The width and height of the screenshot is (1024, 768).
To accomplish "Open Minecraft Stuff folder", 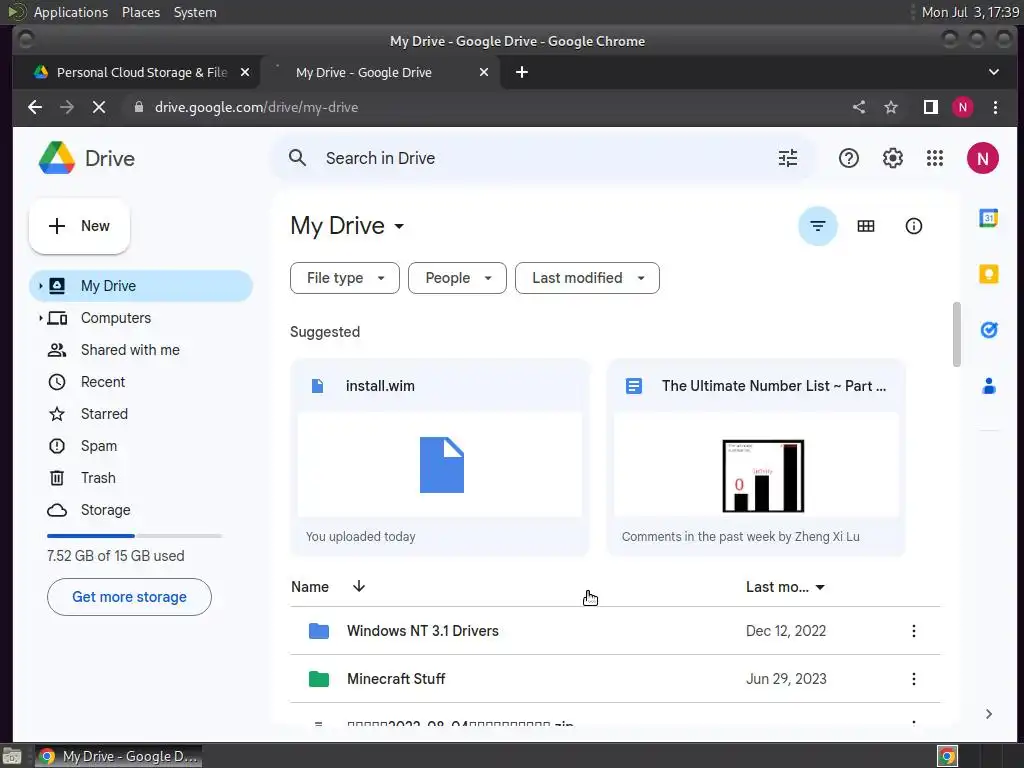I will (x=615, y=679).
